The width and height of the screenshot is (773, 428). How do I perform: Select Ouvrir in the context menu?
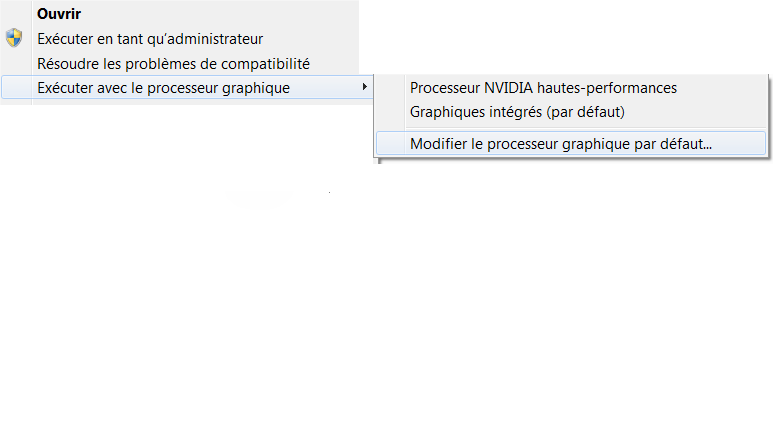click(180, 13)
